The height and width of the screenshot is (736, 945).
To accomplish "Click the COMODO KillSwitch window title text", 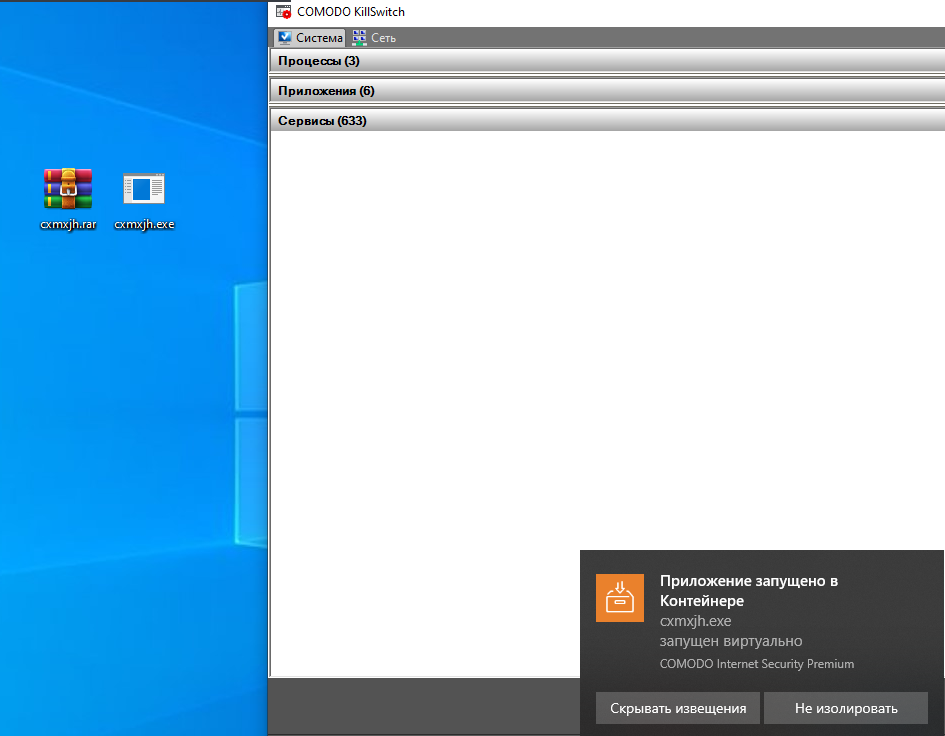I will [x=351, y=11].
